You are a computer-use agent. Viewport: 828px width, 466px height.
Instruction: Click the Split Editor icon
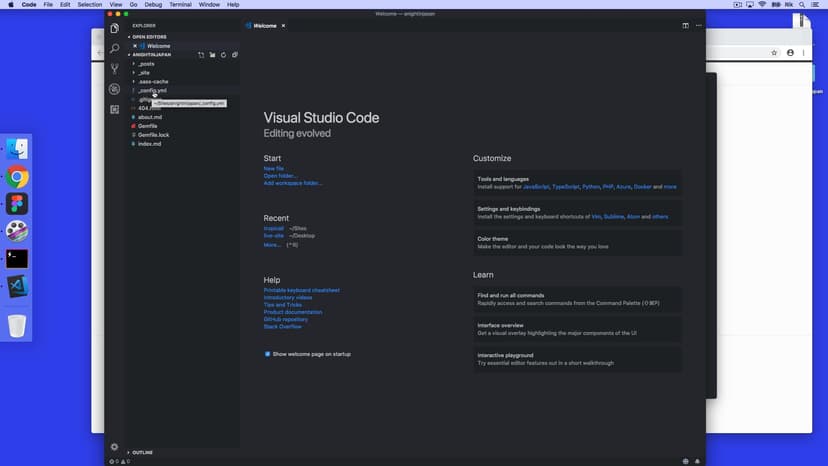[685, 25]
